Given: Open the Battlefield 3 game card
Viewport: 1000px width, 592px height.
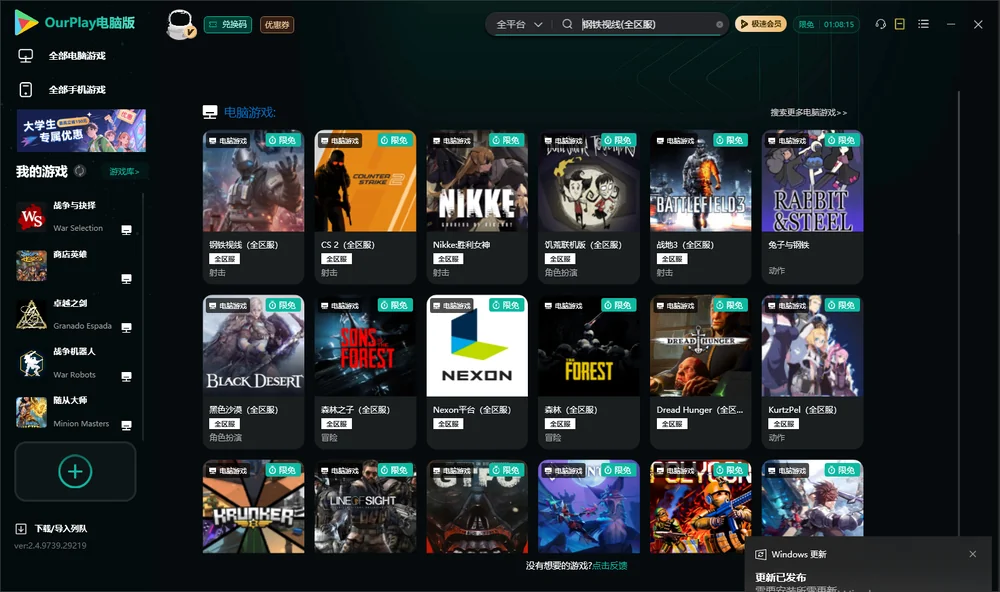Looking at the screenshot, I should 701,207.
